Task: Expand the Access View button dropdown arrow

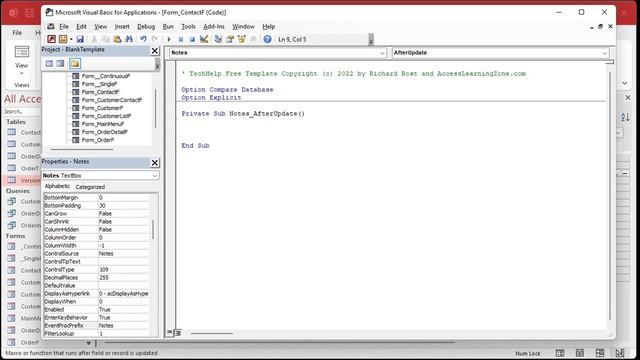Action: pos(22,73)
